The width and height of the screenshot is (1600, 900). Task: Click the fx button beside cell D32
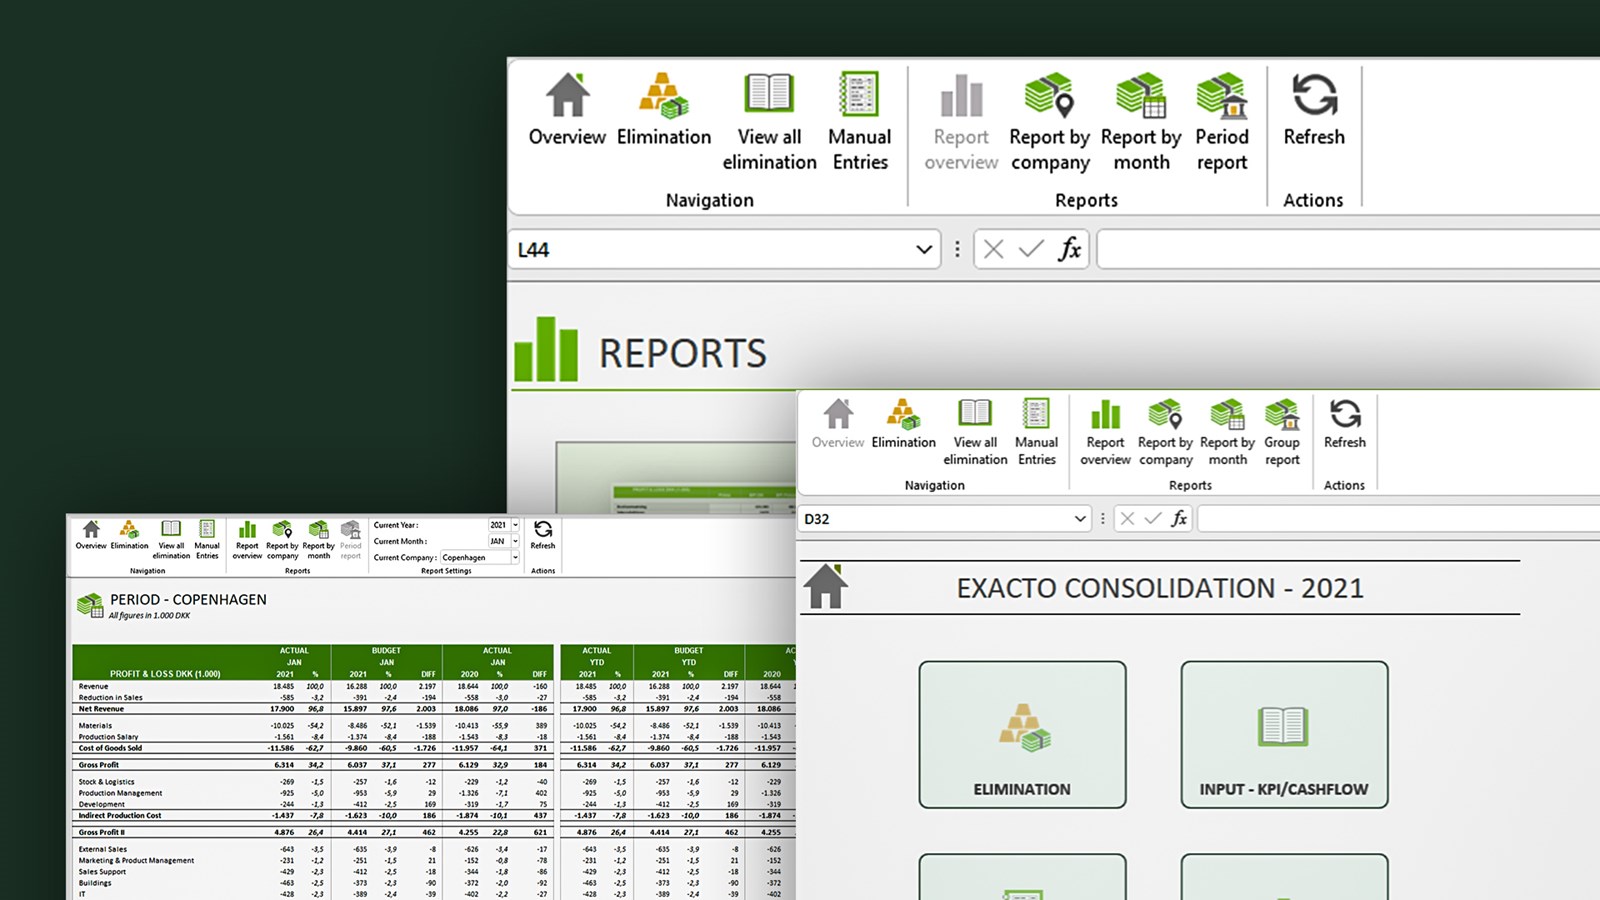pos(1180,518)
